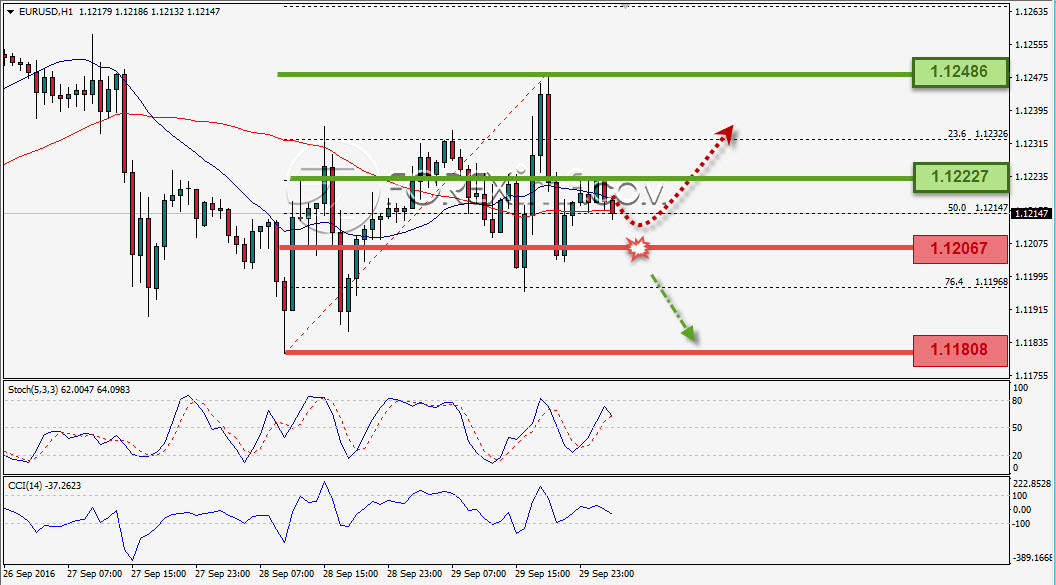This screenshot has width=1056, height=585.
Task: Click the red 1.11808 support label
Action: 960,350
